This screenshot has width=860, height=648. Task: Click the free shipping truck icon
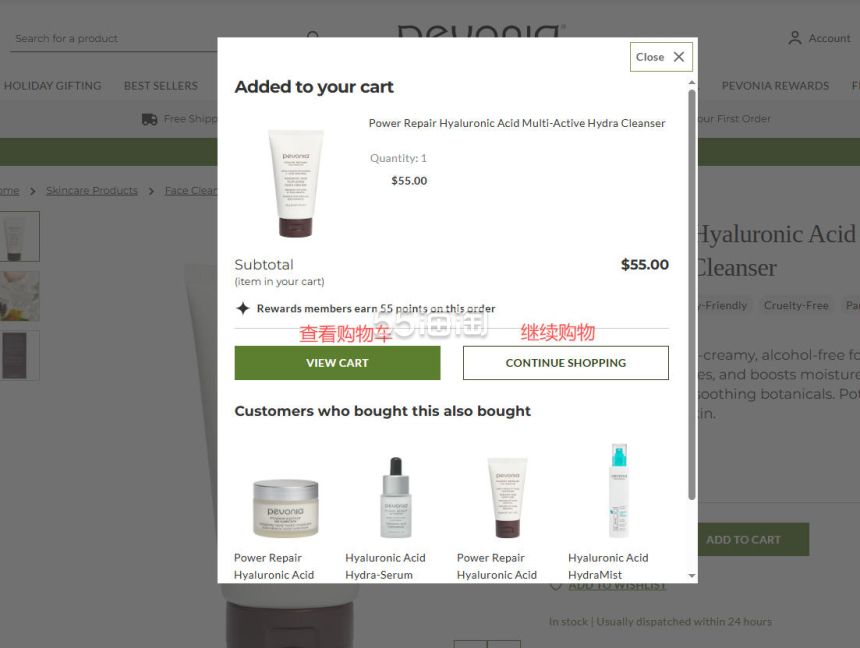149,119
